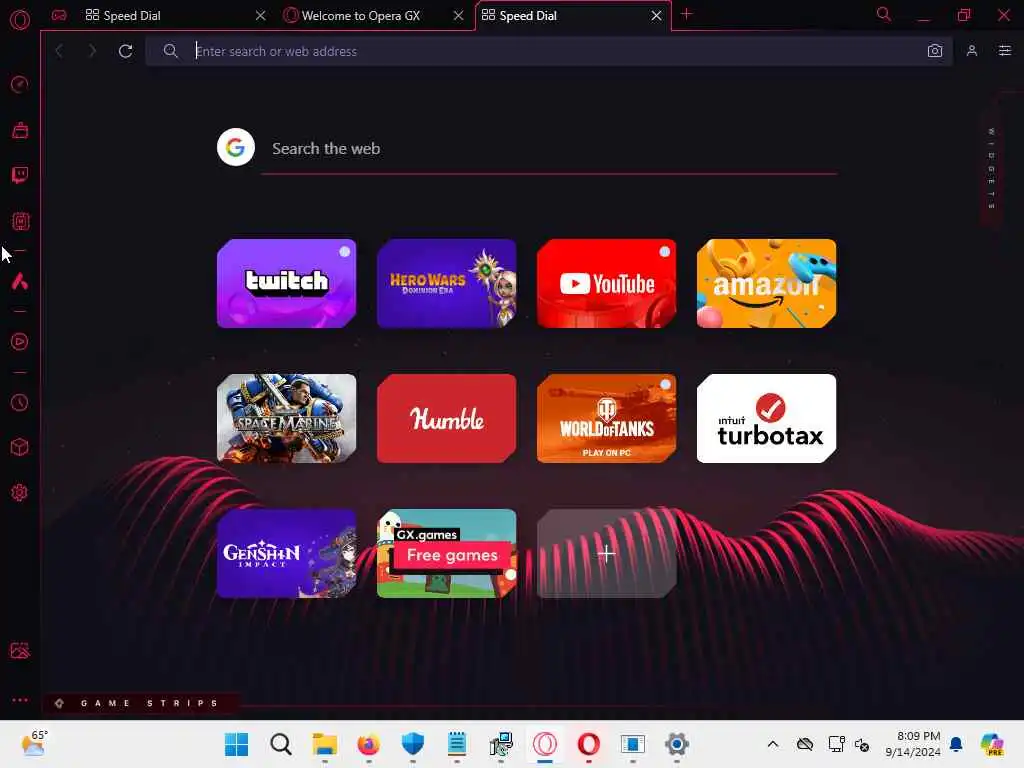Open a new tab with plus button
1024x768 pixels.
pyautogui.click(x=686, y=14)
